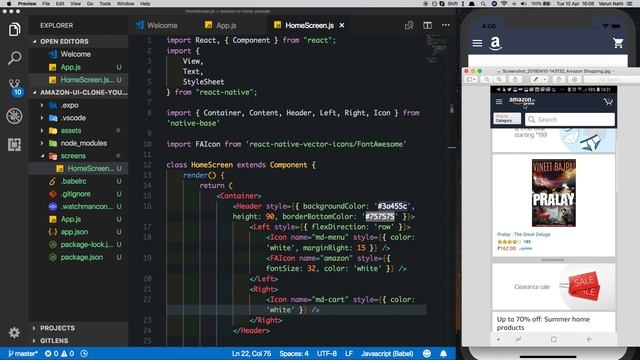Click the markup toolbar circle button in Preview
This screenshot has width=640, height=360.
point(574,80)
